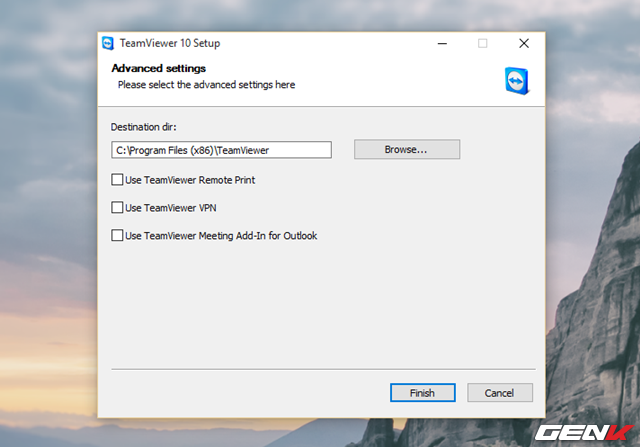Cancel the TeamViewer installation
This screenshot has height=447, width=640.
(x=499, y=393)
